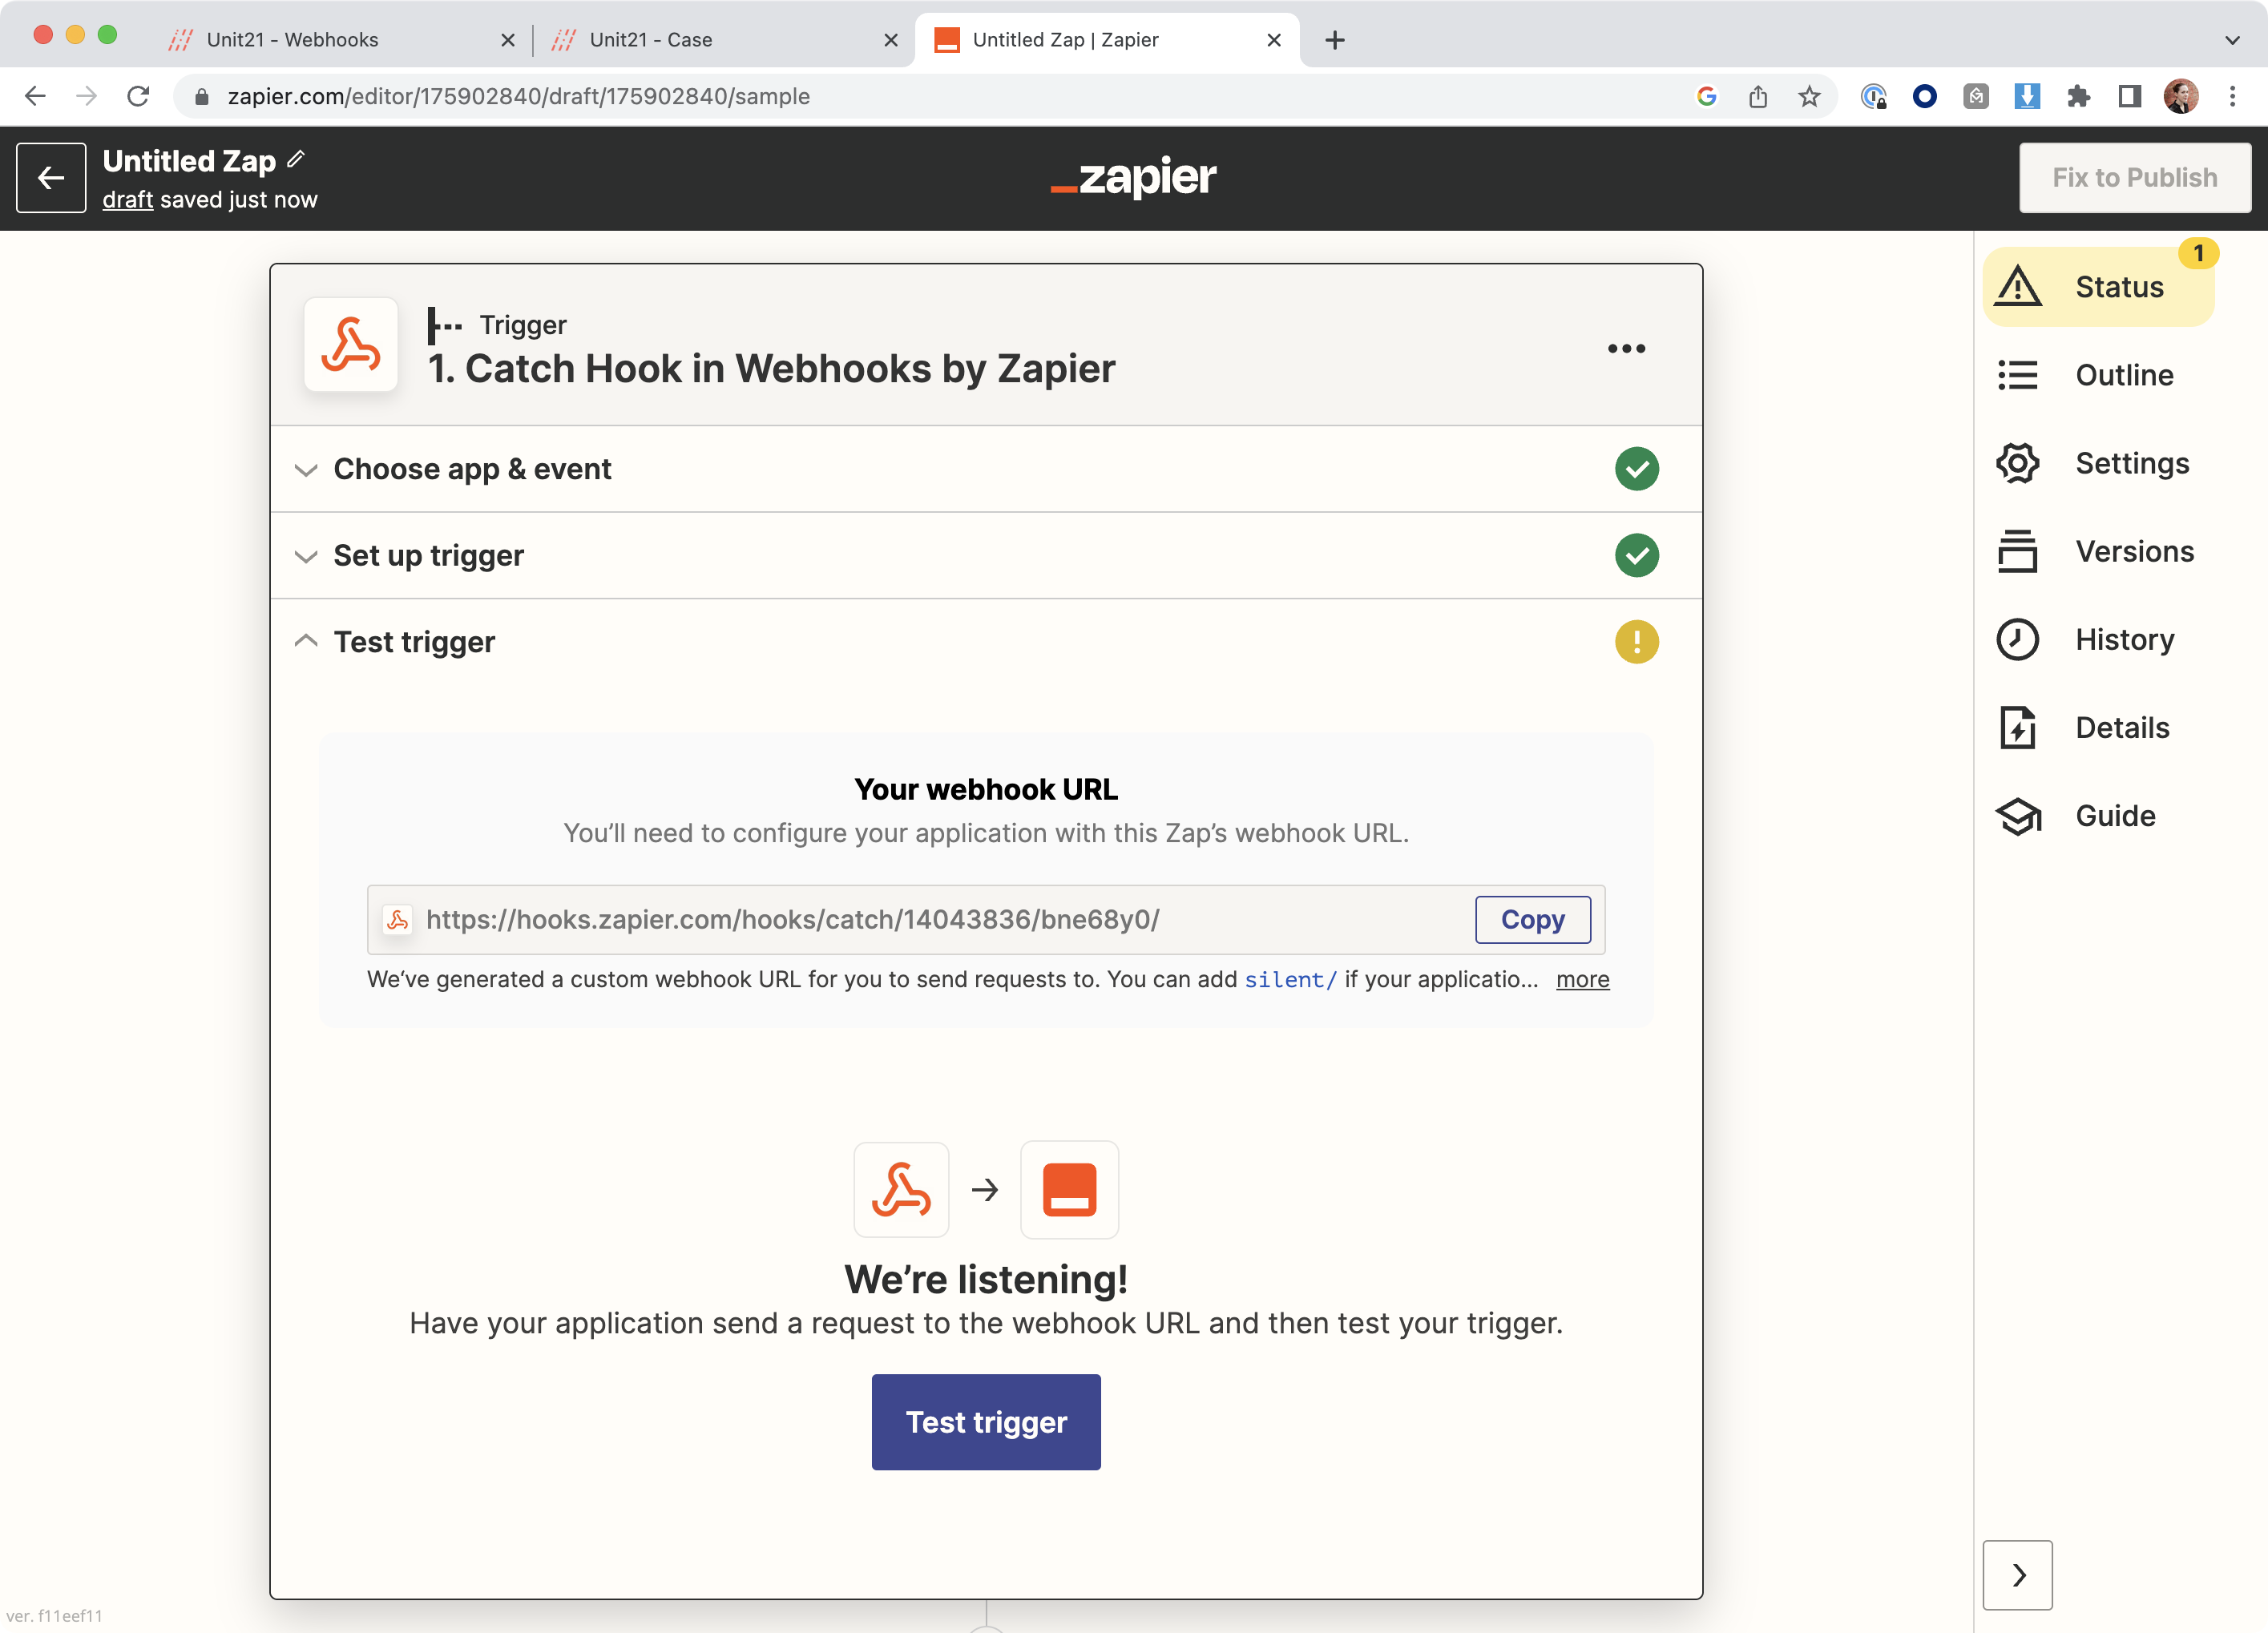The image size is (2268, 1633).
Task: Switch to Unit21 - Case tab
Action: (650, 40)
